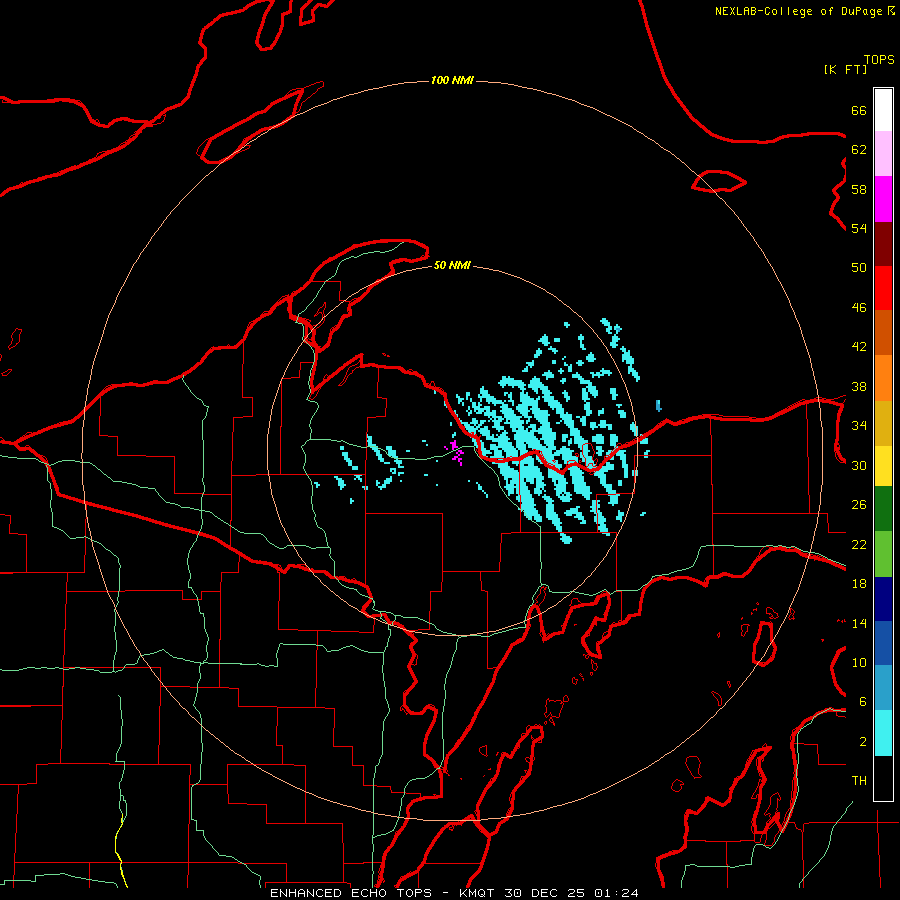Click the '26' legend value
This screenshot has height=900, width=900.
point(859,505)
